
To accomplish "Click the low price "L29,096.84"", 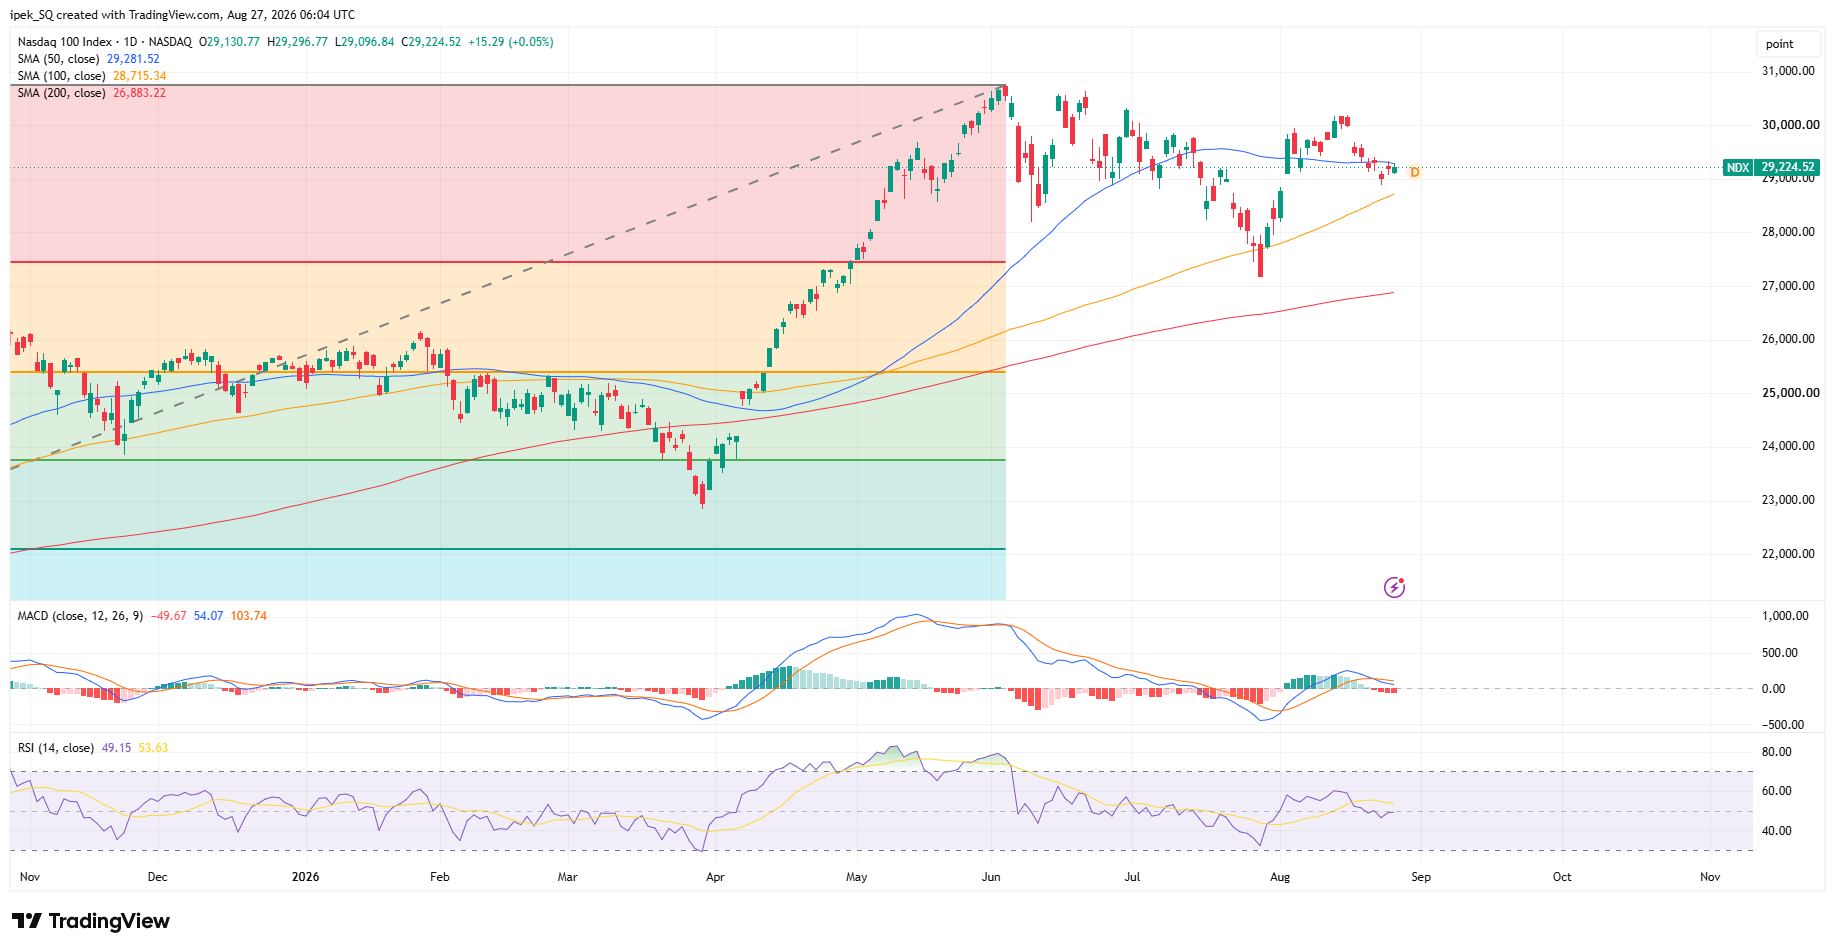I will [364, 42].
